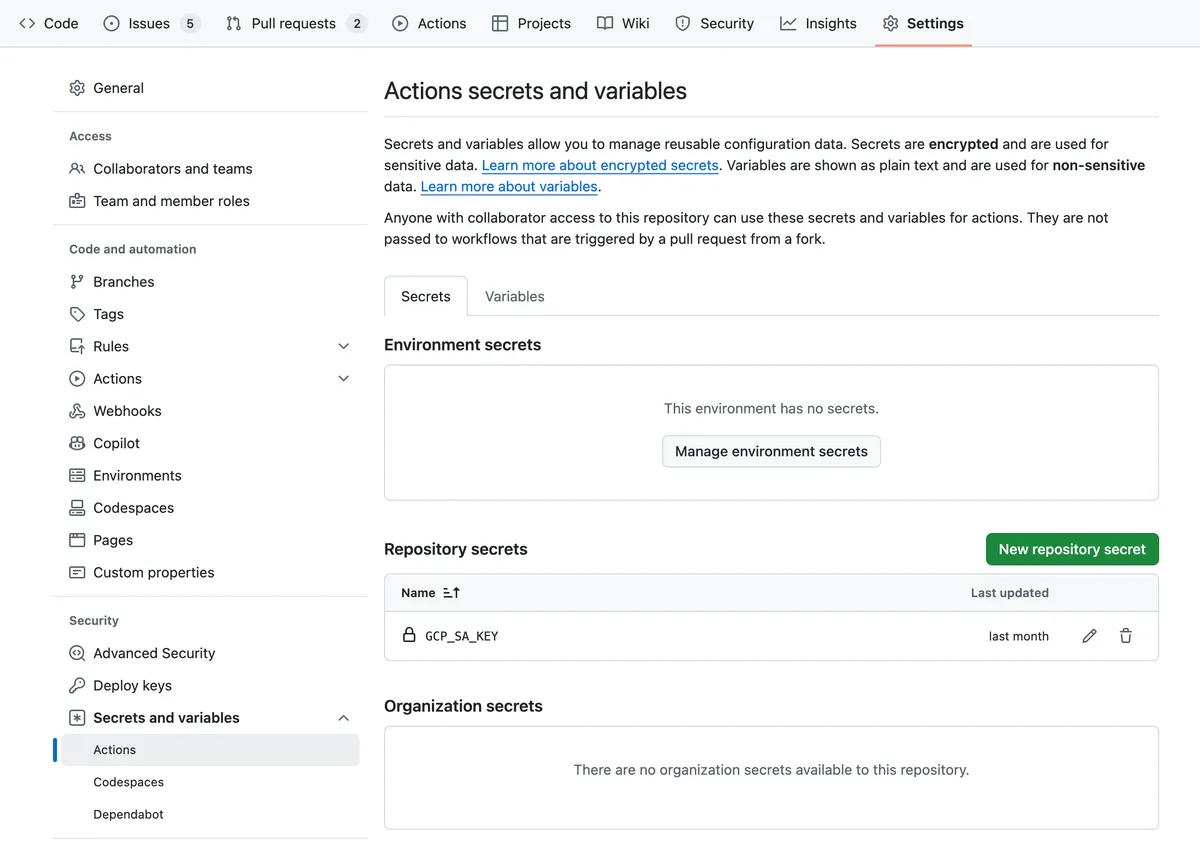Click the Secrets and variables asterisk icon
This screenshot has width=1200, height=844.
(x=77, y=718)
